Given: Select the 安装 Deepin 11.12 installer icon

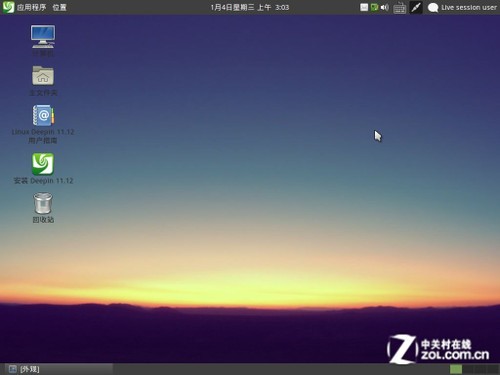Looking at the screenshot, I should (43, 169).
